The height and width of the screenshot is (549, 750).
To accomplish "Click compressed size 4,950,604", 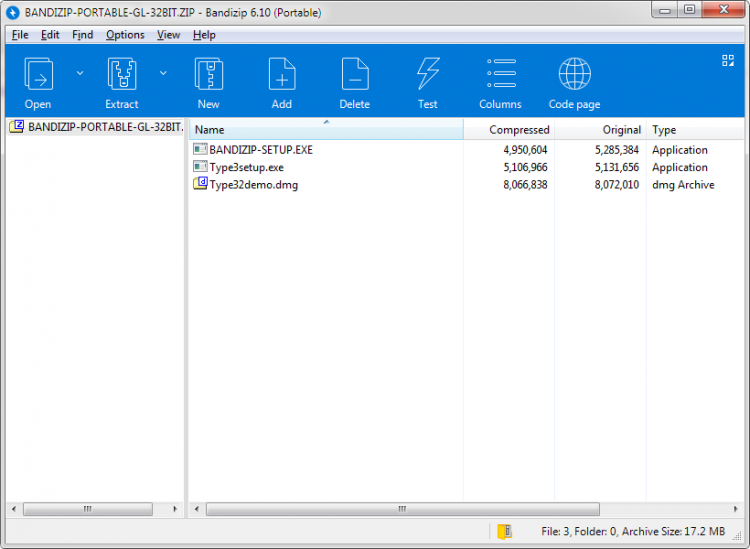I will (x=525, y=150).
